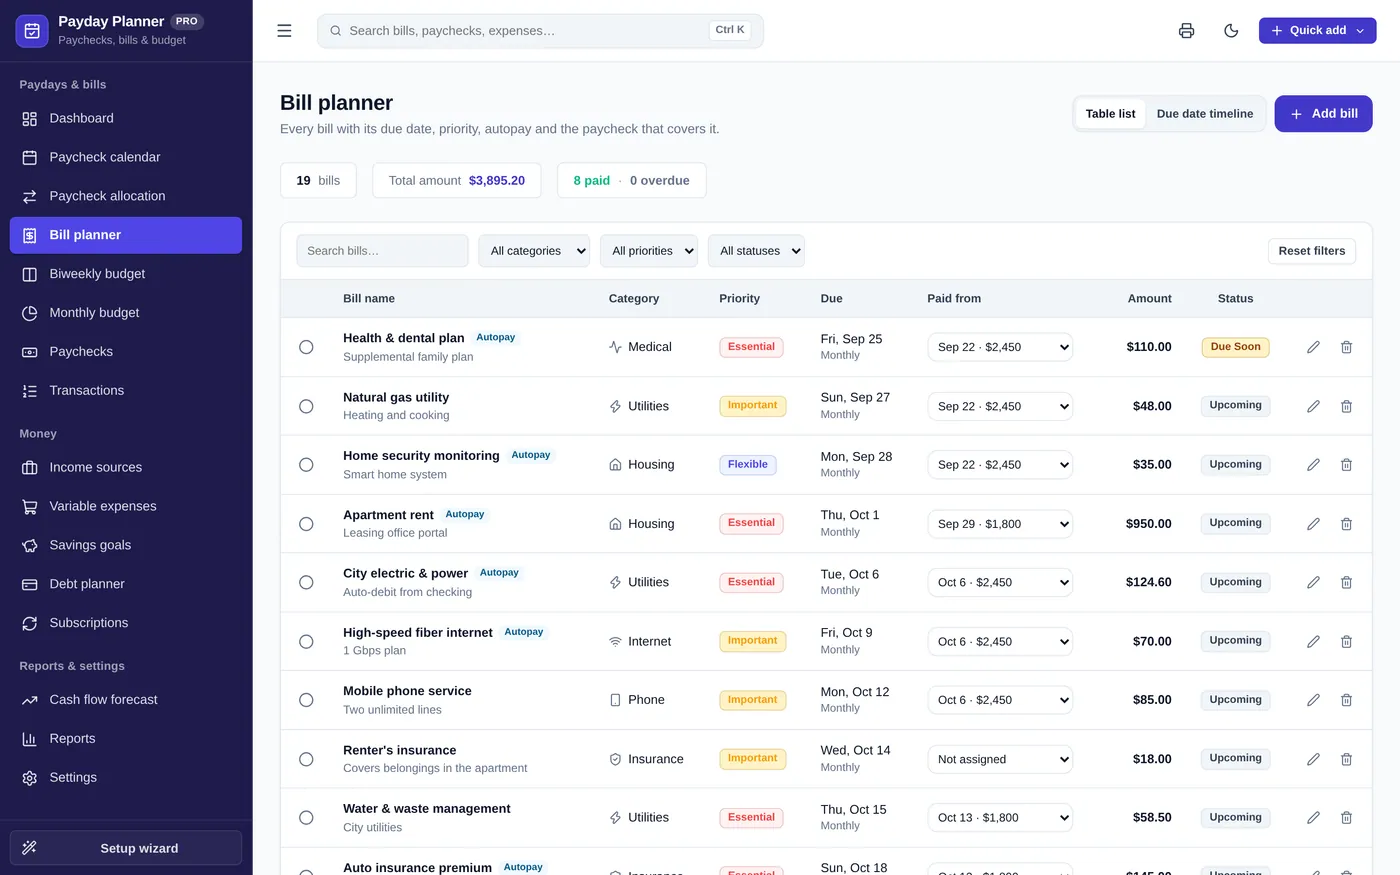The height and width of the screenshot is (875, 1400).
Task: Toggle dark mode with the moon icon
Action: tap(1231, 31)
